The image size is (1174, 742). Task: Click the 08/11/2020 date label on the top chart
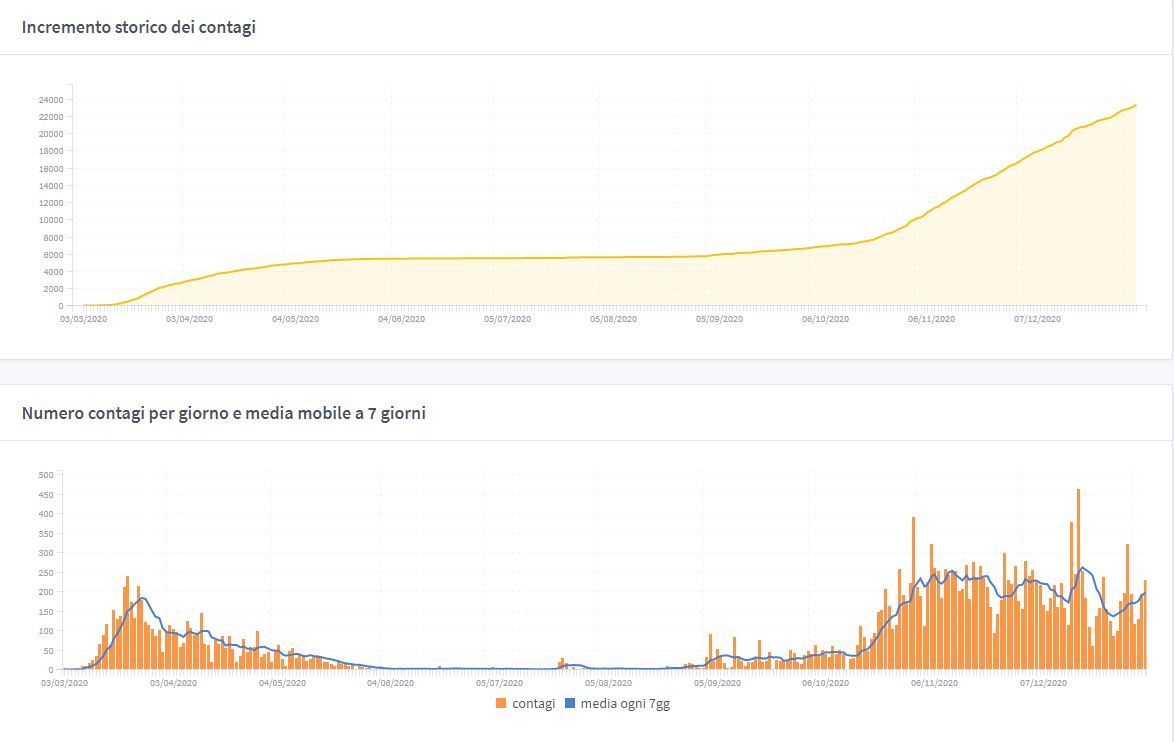point(931,320)
